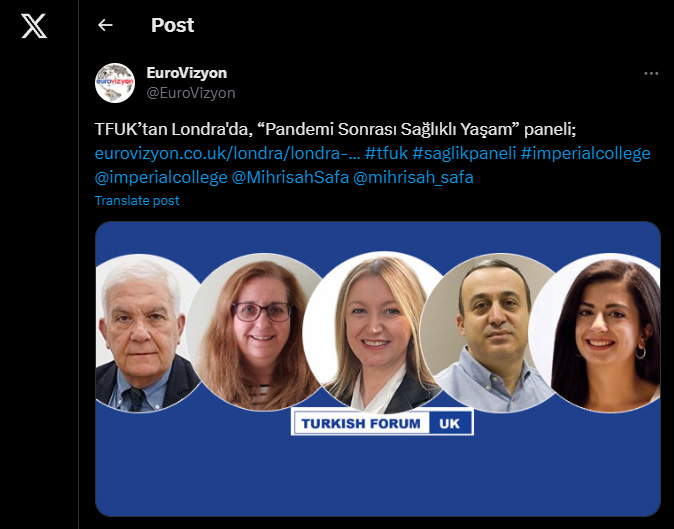Click the white-haired man's portrait

tap(144, 333)
